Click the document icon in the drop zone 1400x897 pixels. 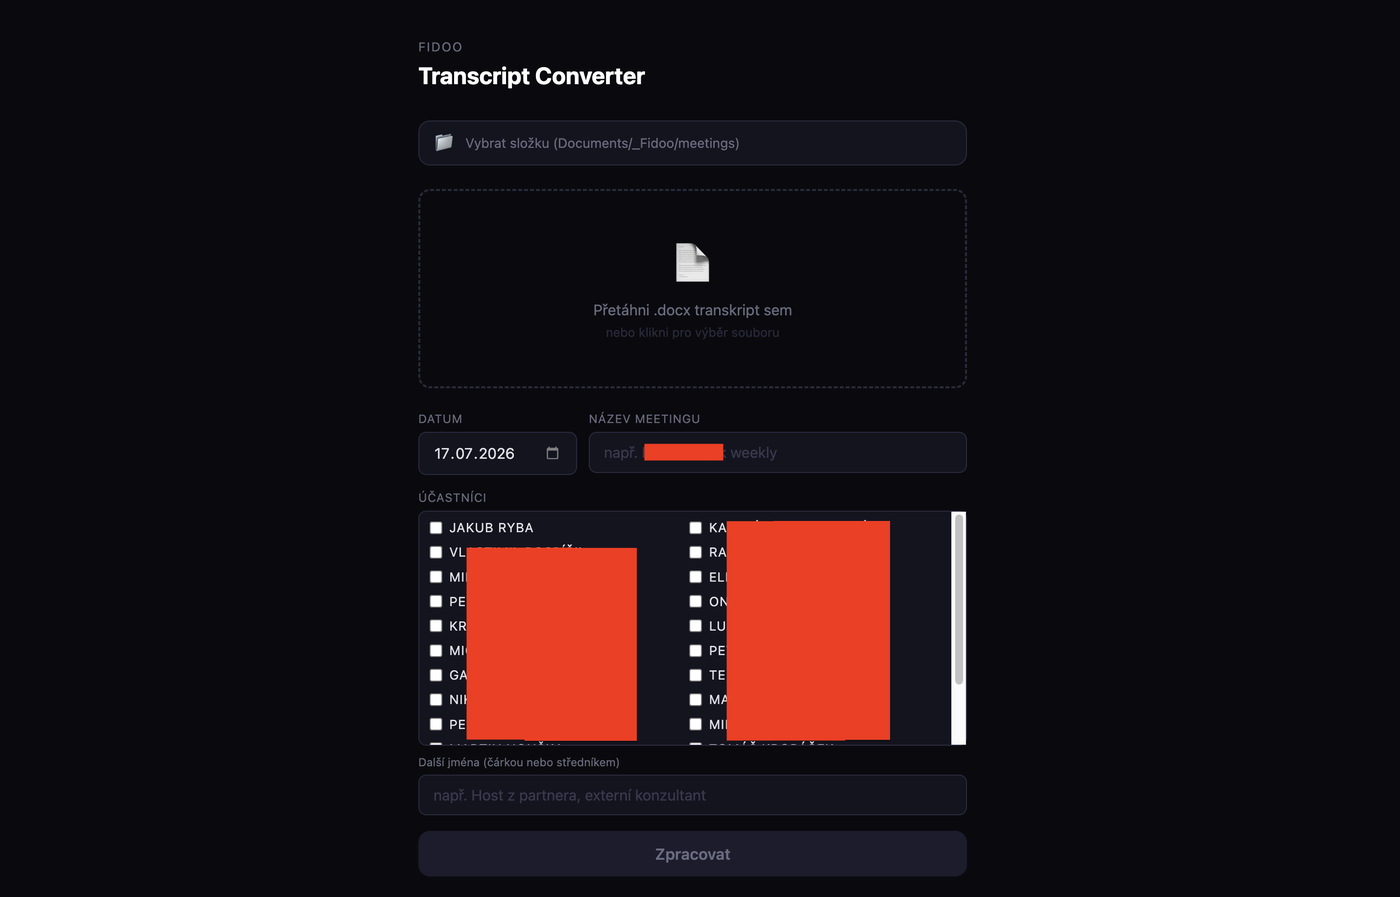pos(692,263)
